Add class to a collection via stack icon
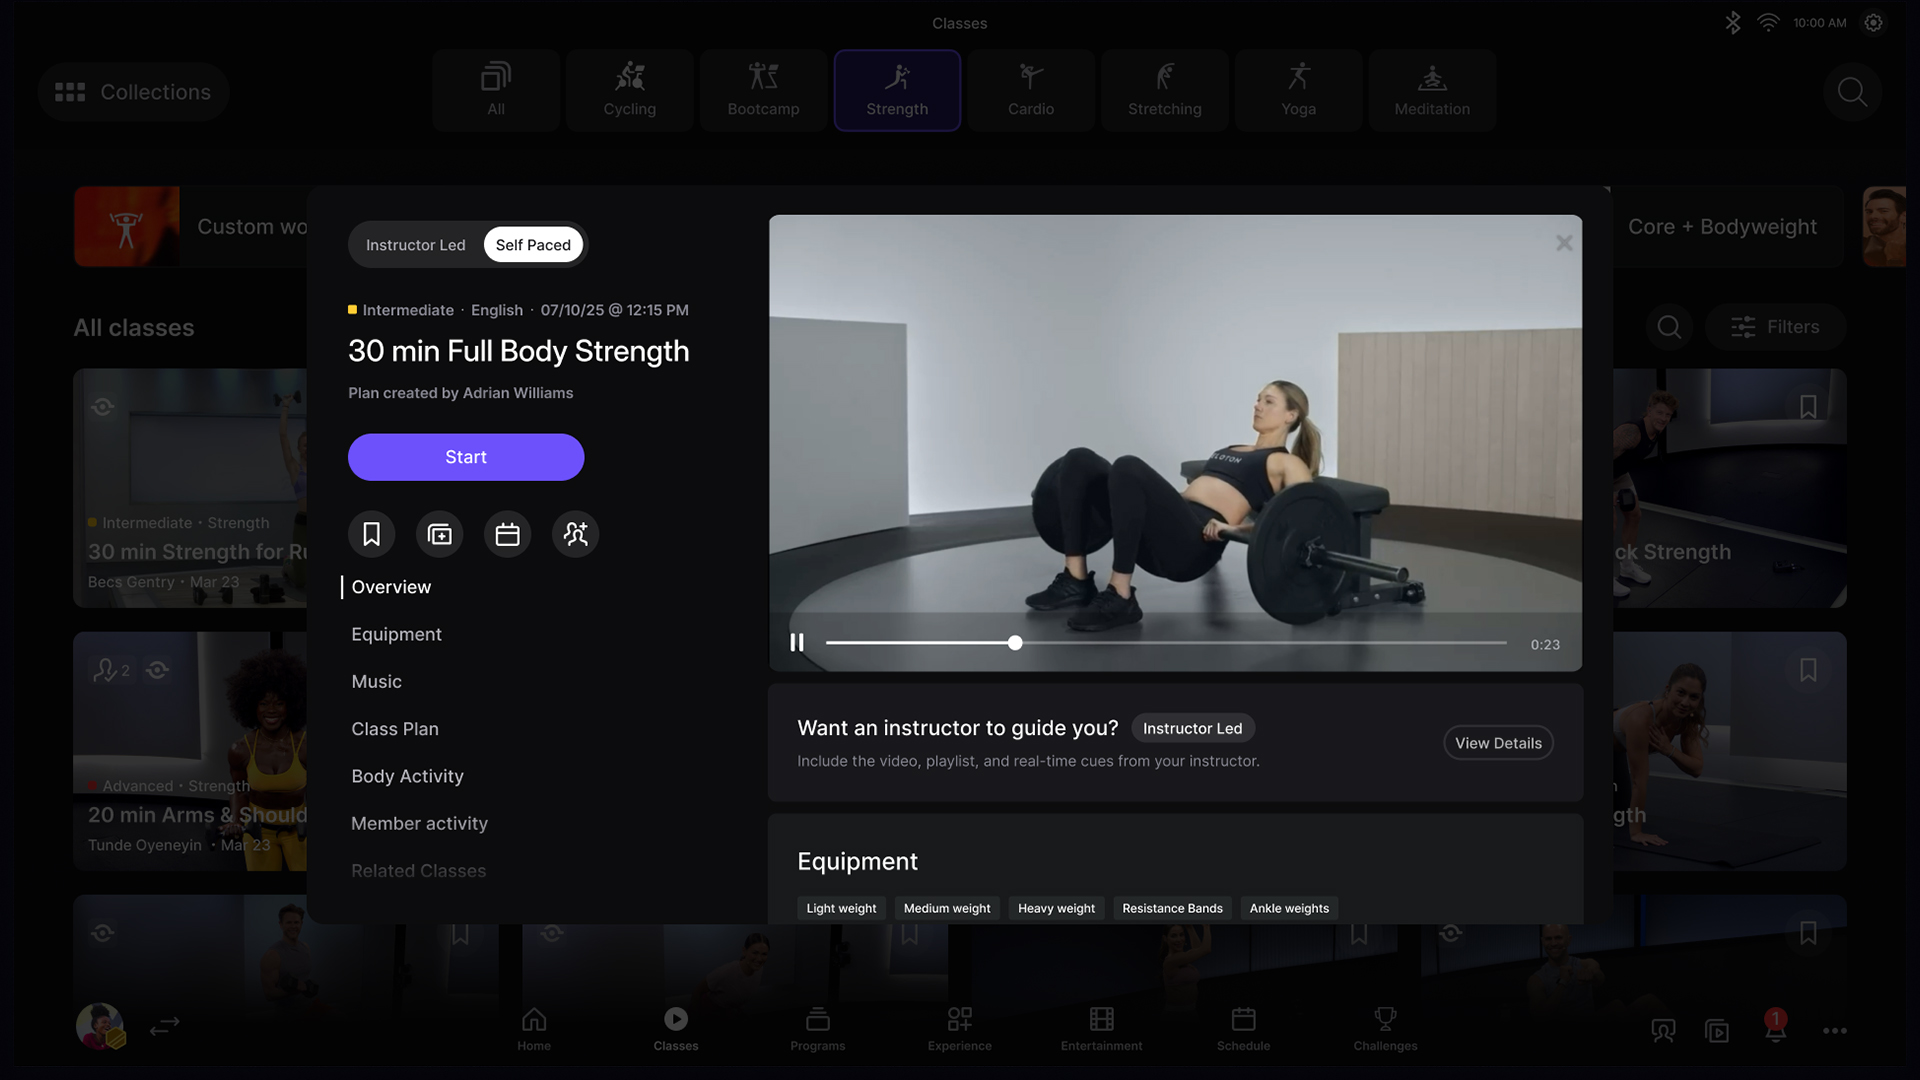Screen dimensions: 1920x1080 click(439, 534)
